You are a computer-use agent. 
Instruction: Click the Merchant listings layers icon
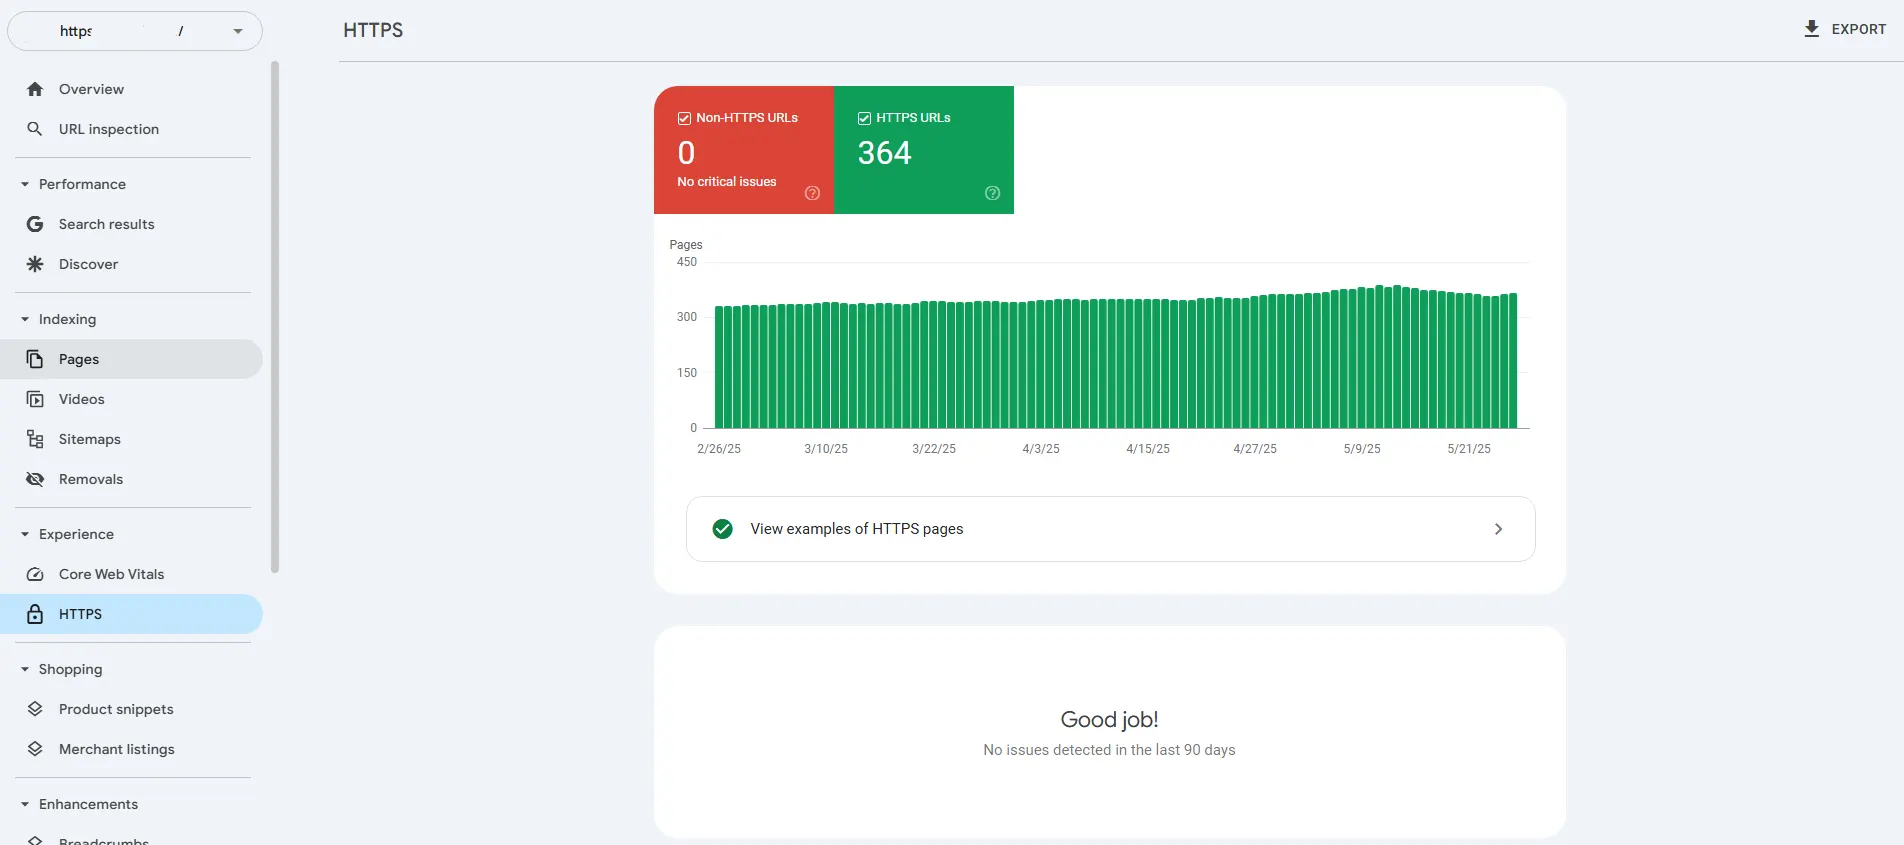(35, 749)
